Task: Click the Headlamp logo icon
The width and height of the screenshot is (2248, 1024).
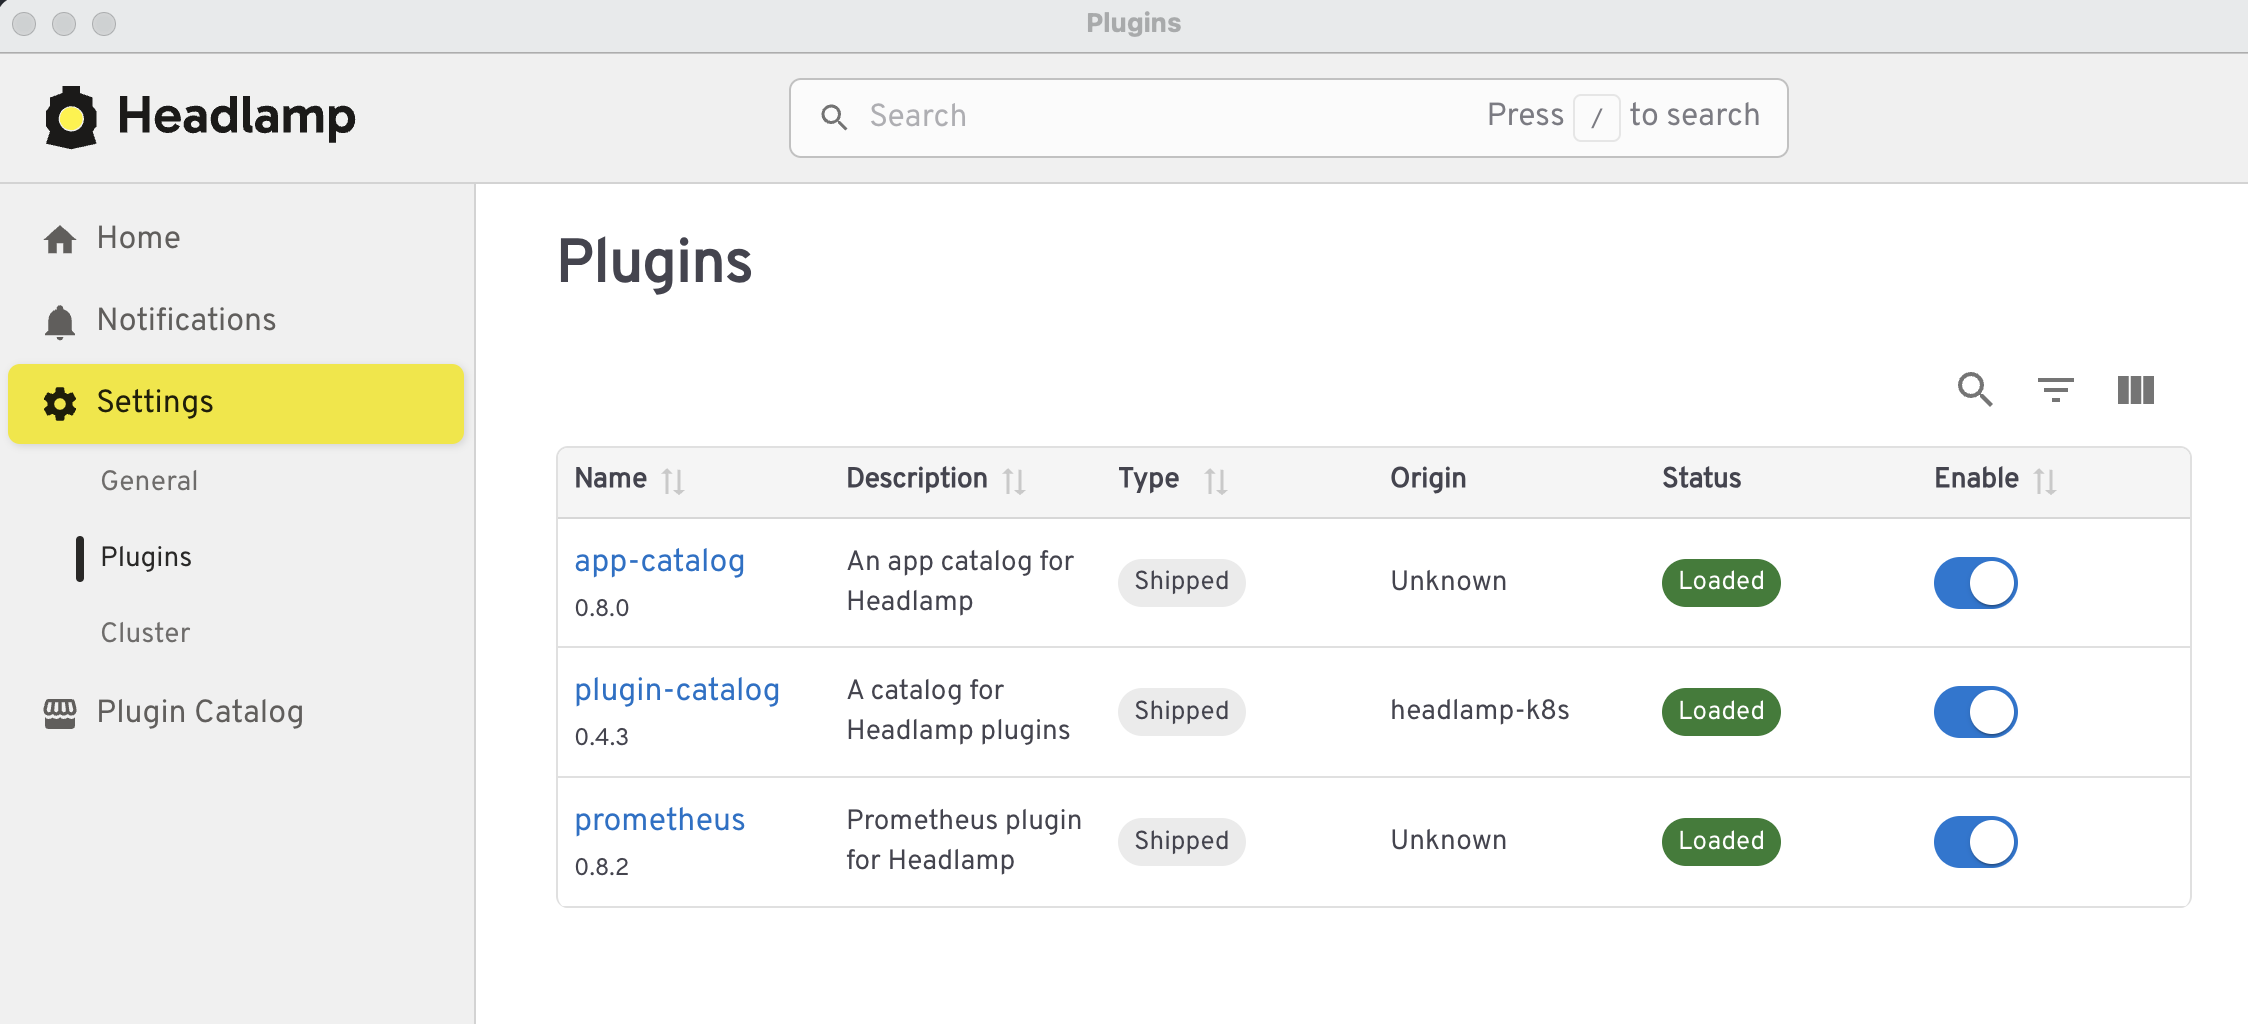Action: (71, 117)
